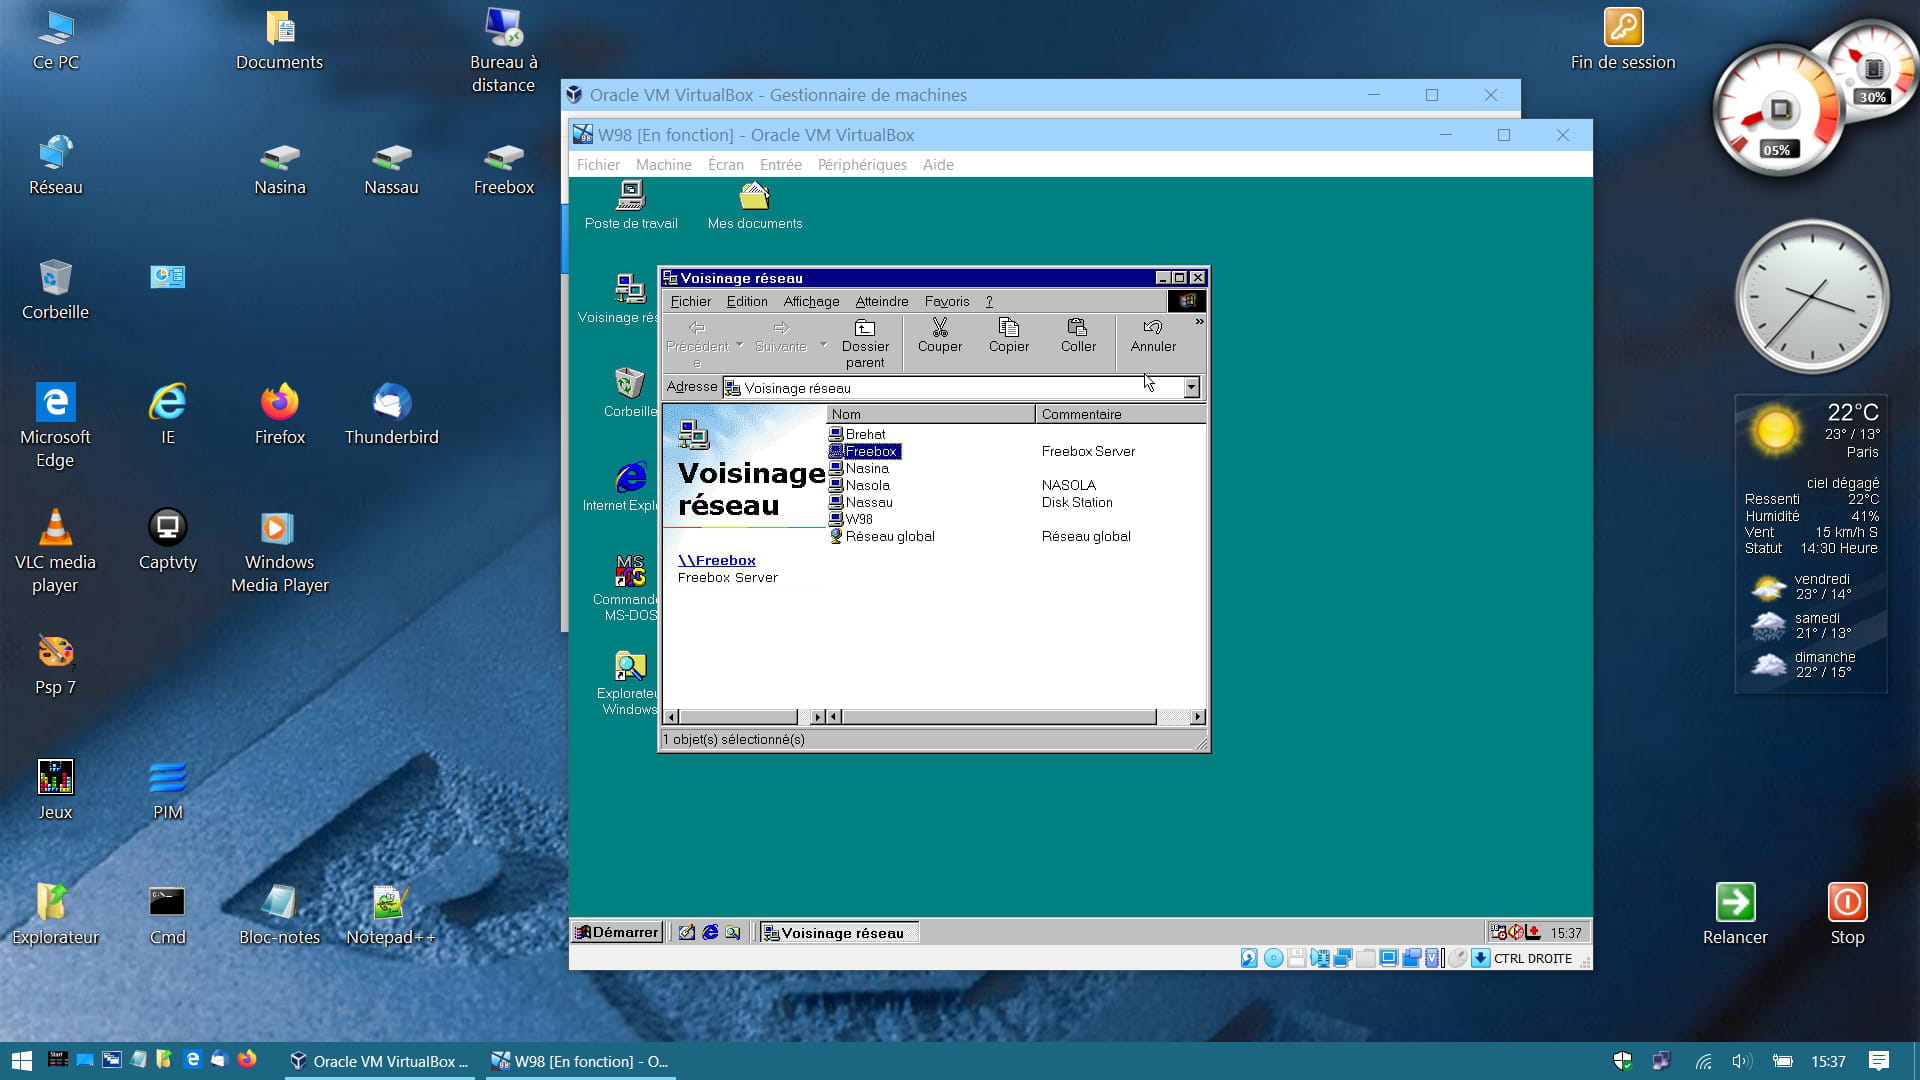Select Commandes MS-DOS icon in W98 desktop
Screen dimensions: 1920x1080
point(630,589)
